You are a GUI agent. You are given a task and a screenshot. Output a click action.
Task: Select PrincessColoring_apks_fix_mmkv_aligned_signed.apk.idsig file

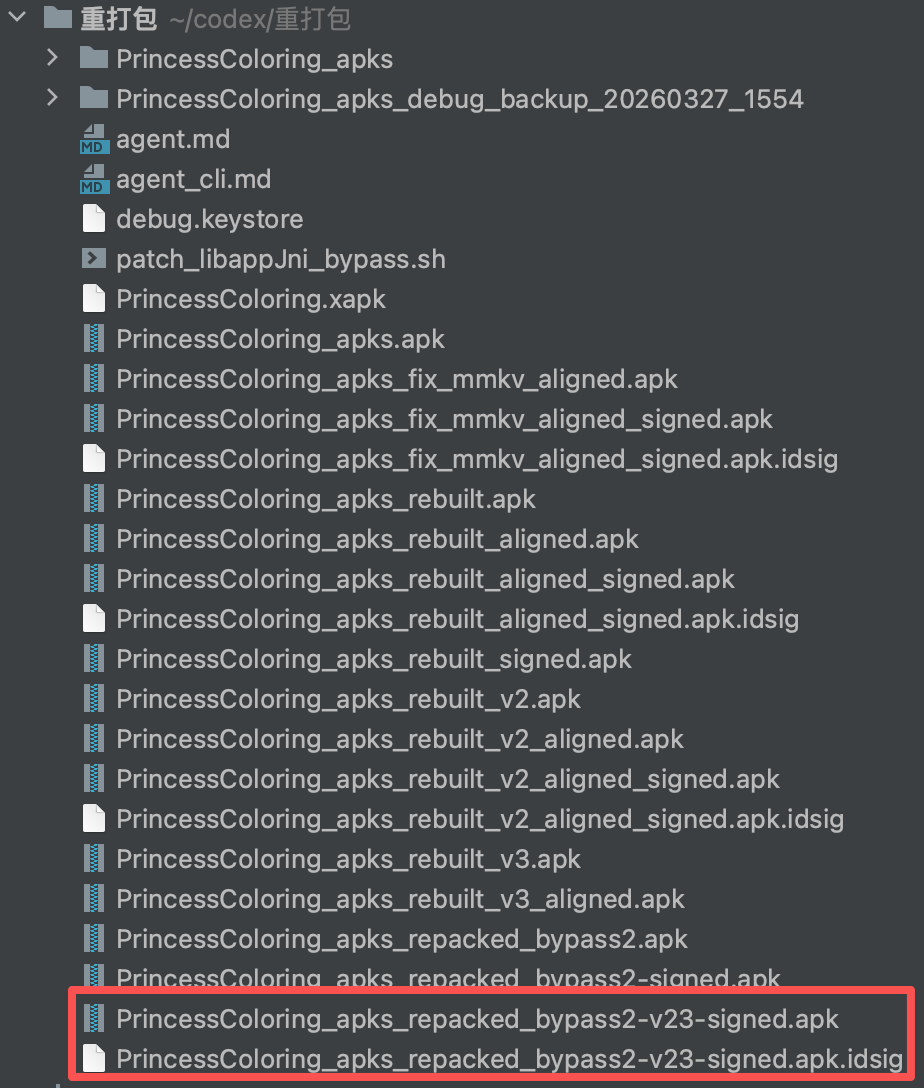point(476,459)
